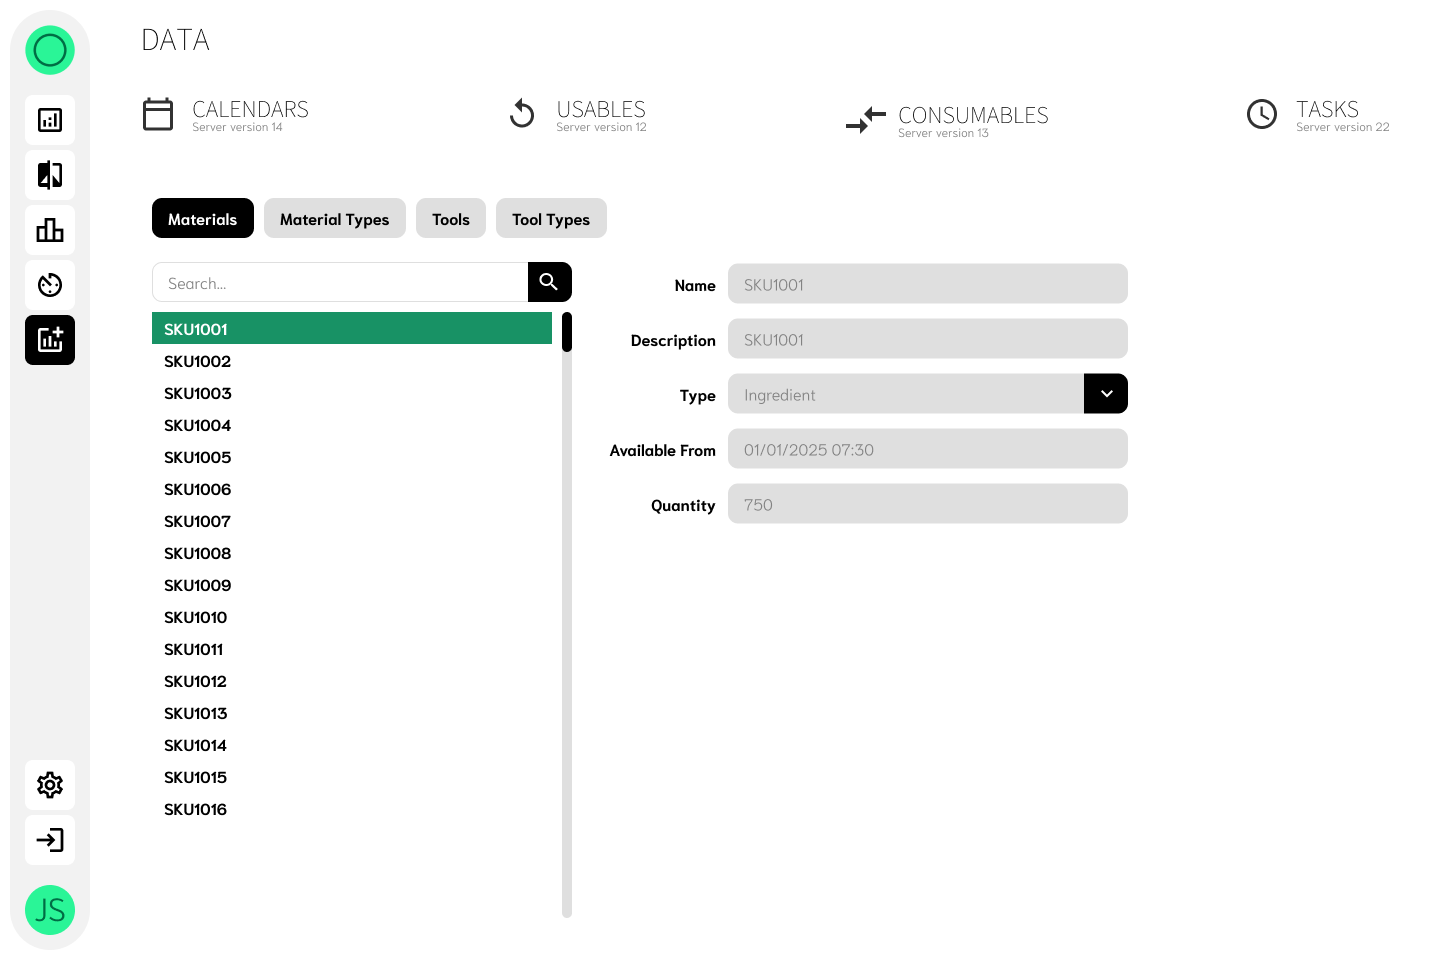Screen dimensions: 1440x960
Task: Select the Consumables arrows icon
Action: pos(865,120)
